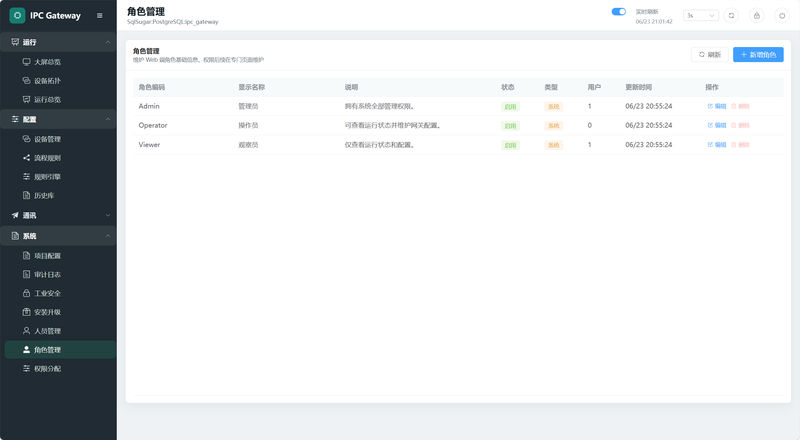The height and width of the screenshot is (440, 800).
Task: Click 启用 status tag in Admin row
Action: pyautogui.click(x=510, y=107)
